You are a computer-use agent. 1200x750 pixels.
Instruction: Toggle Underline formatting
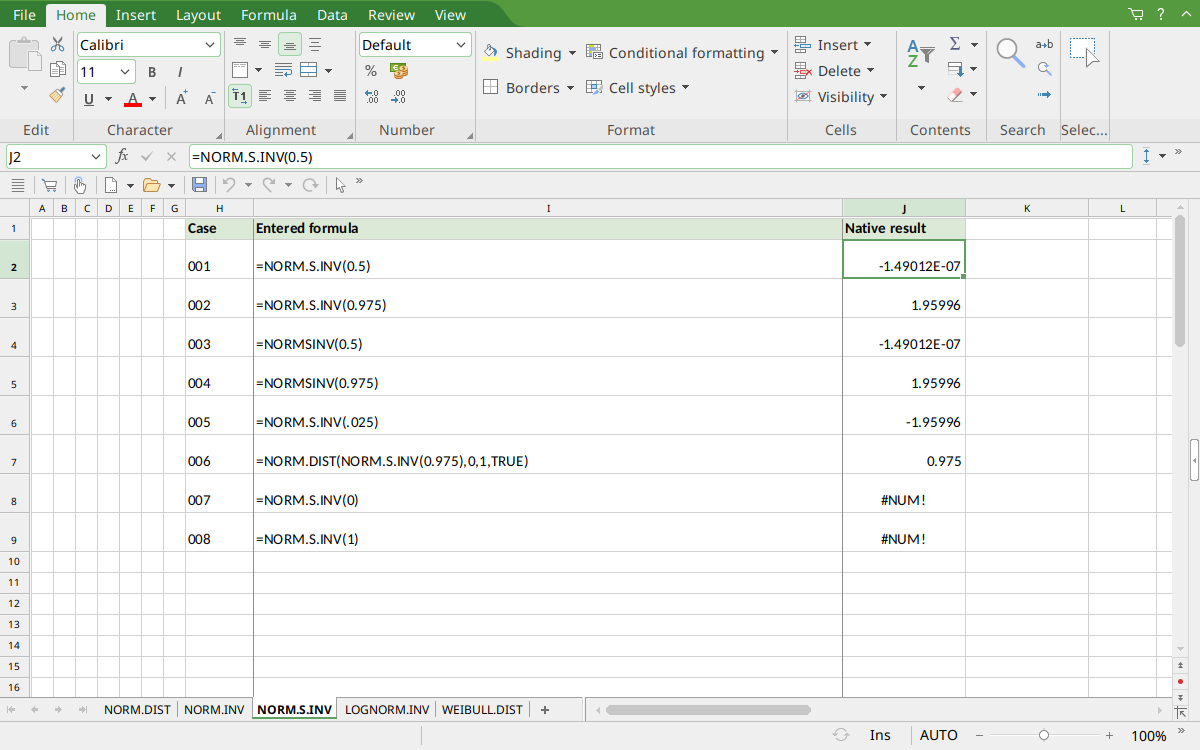[89, 99]
